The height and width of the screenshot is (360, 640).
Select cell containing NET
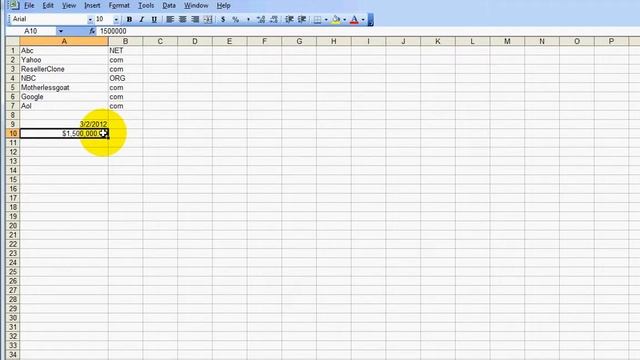(x=125, y=51)
